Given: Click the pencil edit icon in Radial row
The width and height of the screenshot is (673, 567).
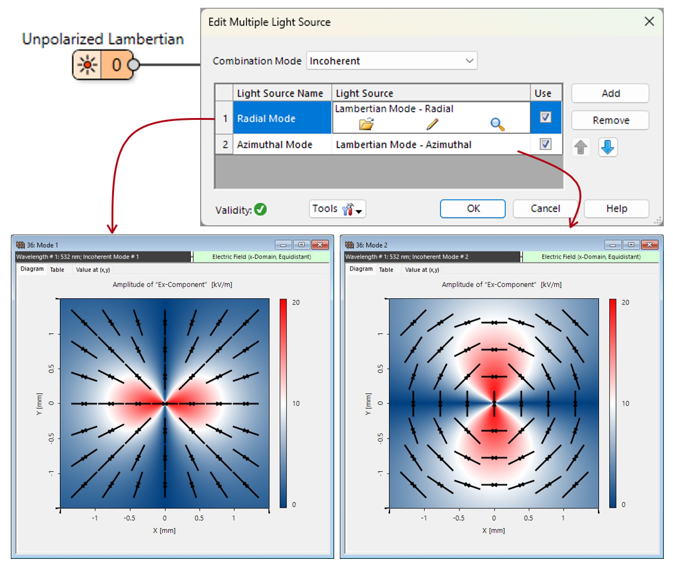Looking at the screenshot, I should pos(432,125).
